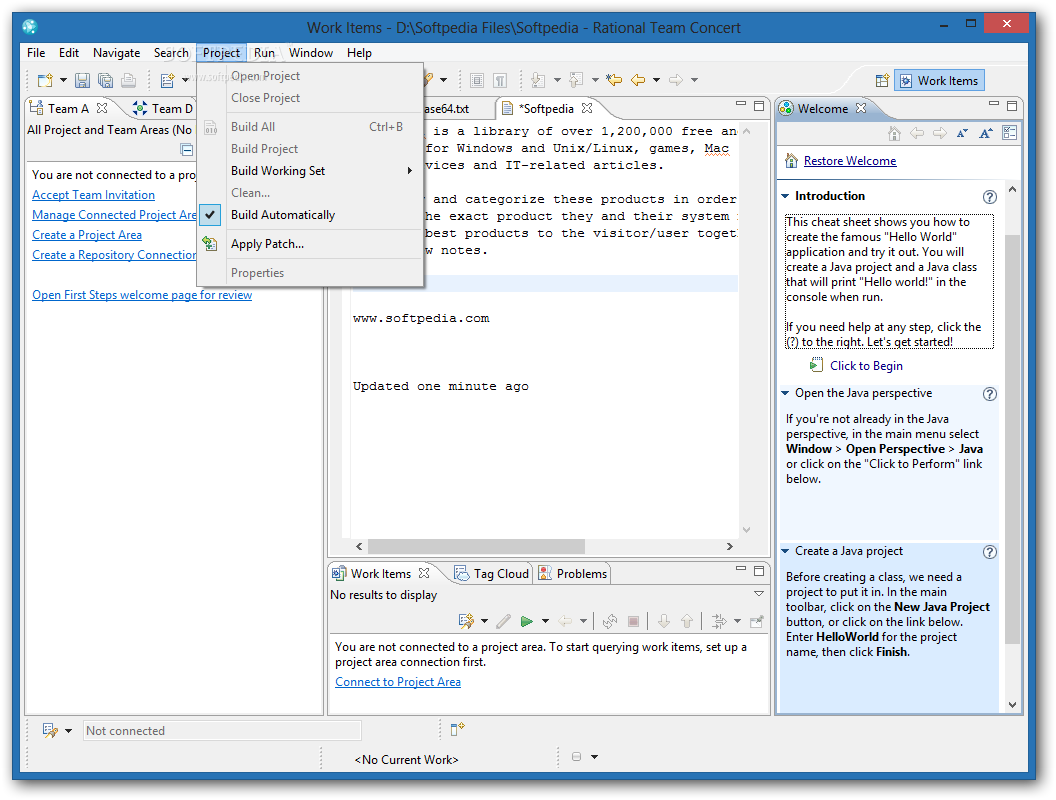
Task: Click the Previous Annotation toolbar icon
Action: [576, 80]
